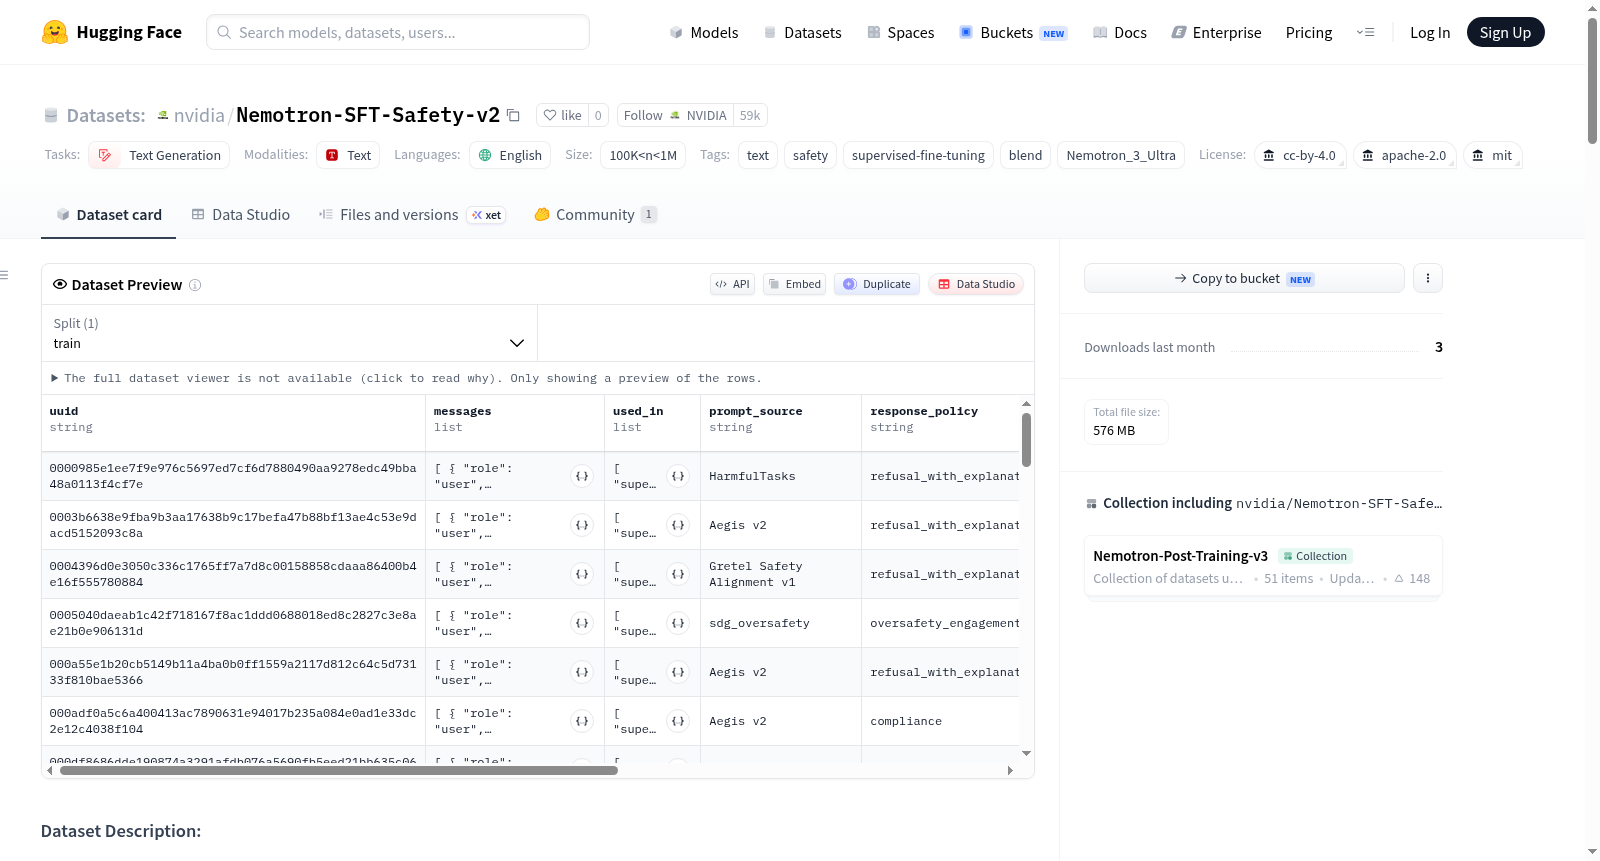Open the more navigation menu icon next to Pricing
The height and width of the screenshot is (861, 1600).
point(1365,32)
